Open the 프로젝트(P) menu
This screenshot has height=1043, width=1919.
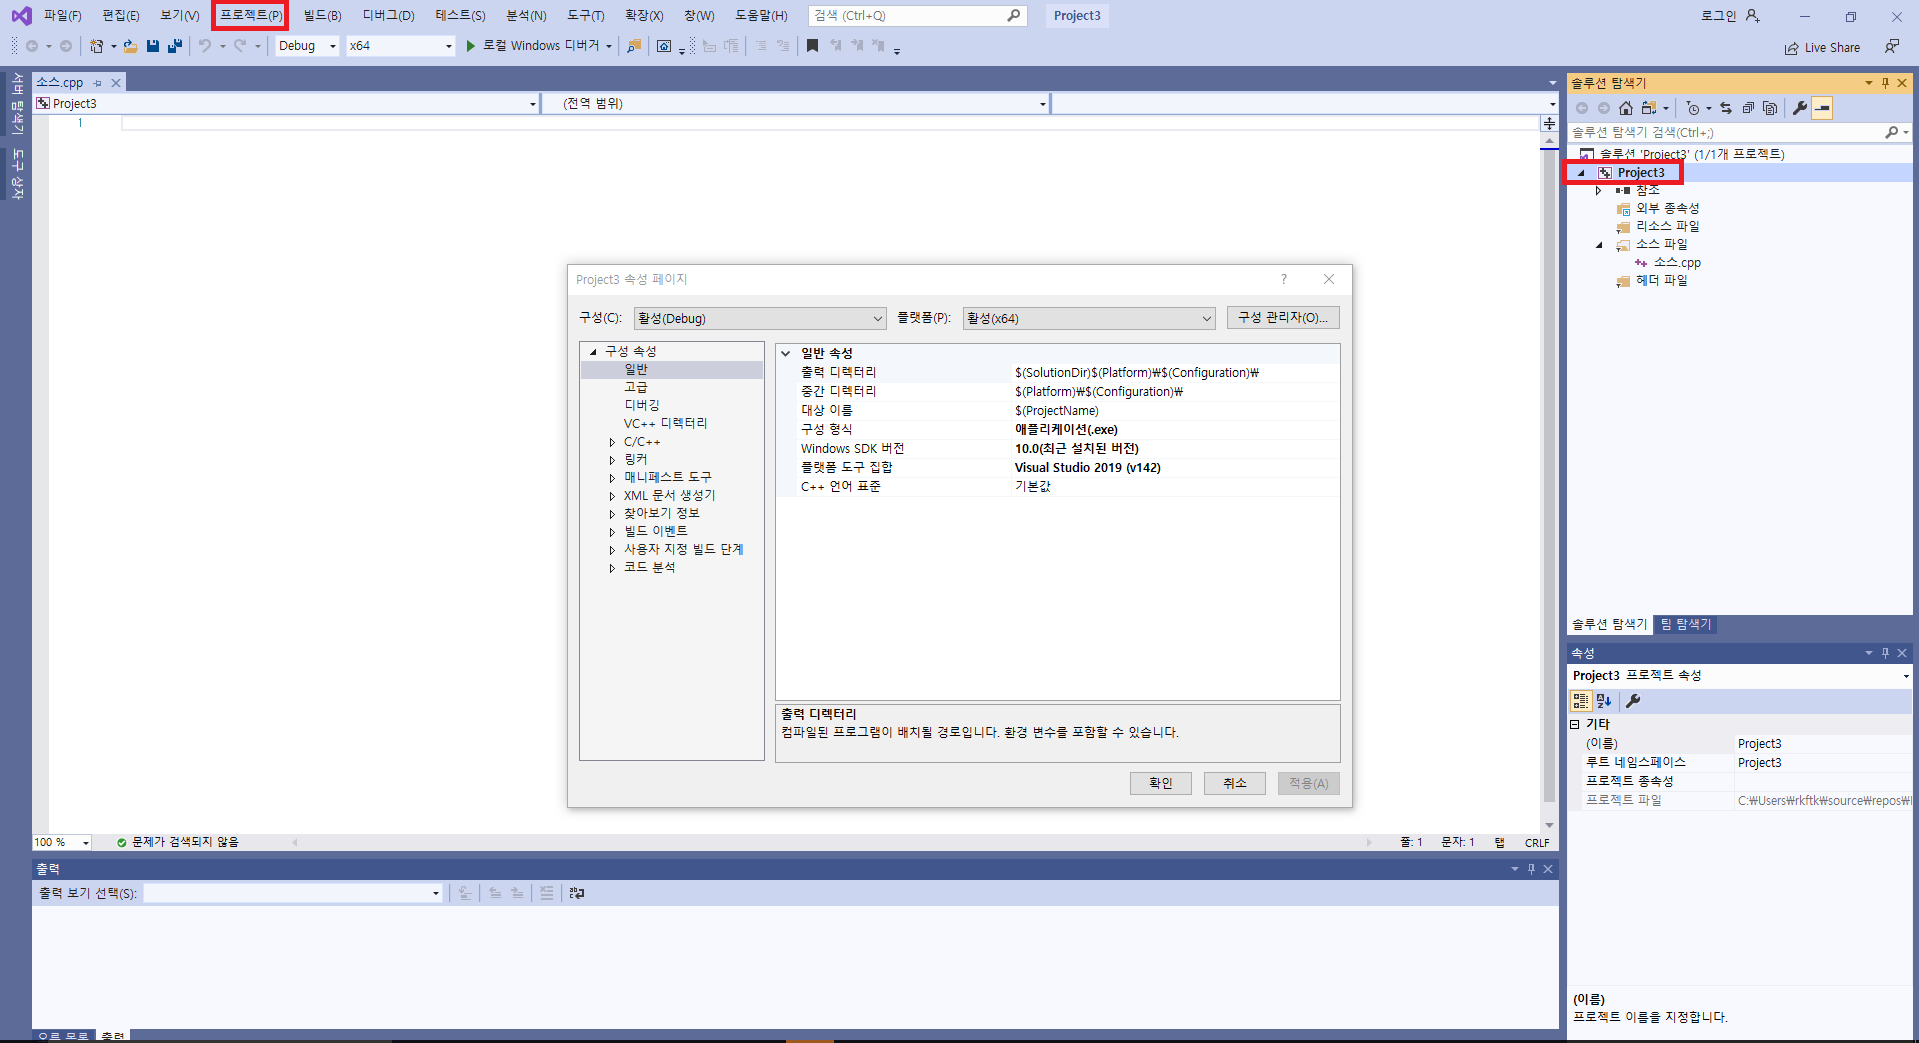pos(250,15)
